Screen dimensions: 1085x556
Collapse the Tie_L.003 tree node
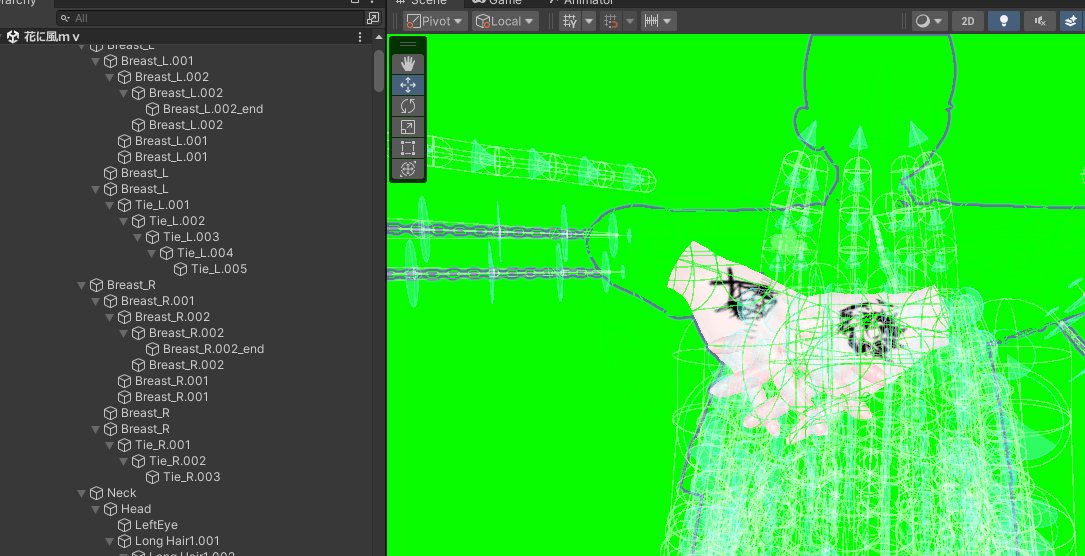coord(138,237)
